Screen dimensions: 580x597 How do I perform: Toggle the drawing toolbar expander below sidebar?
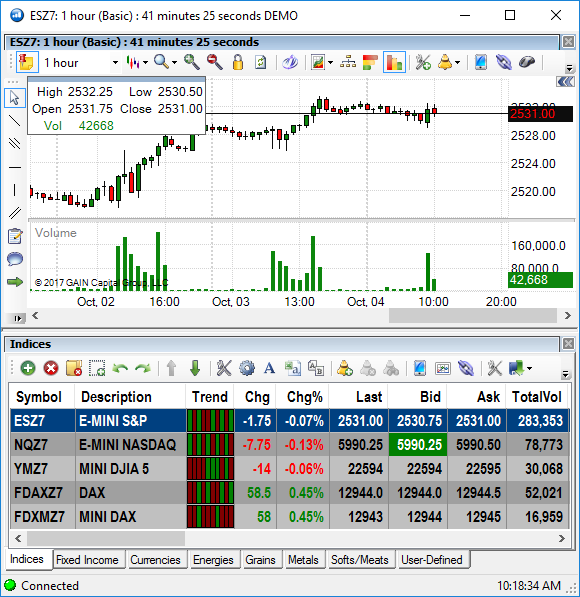point(17,318)
